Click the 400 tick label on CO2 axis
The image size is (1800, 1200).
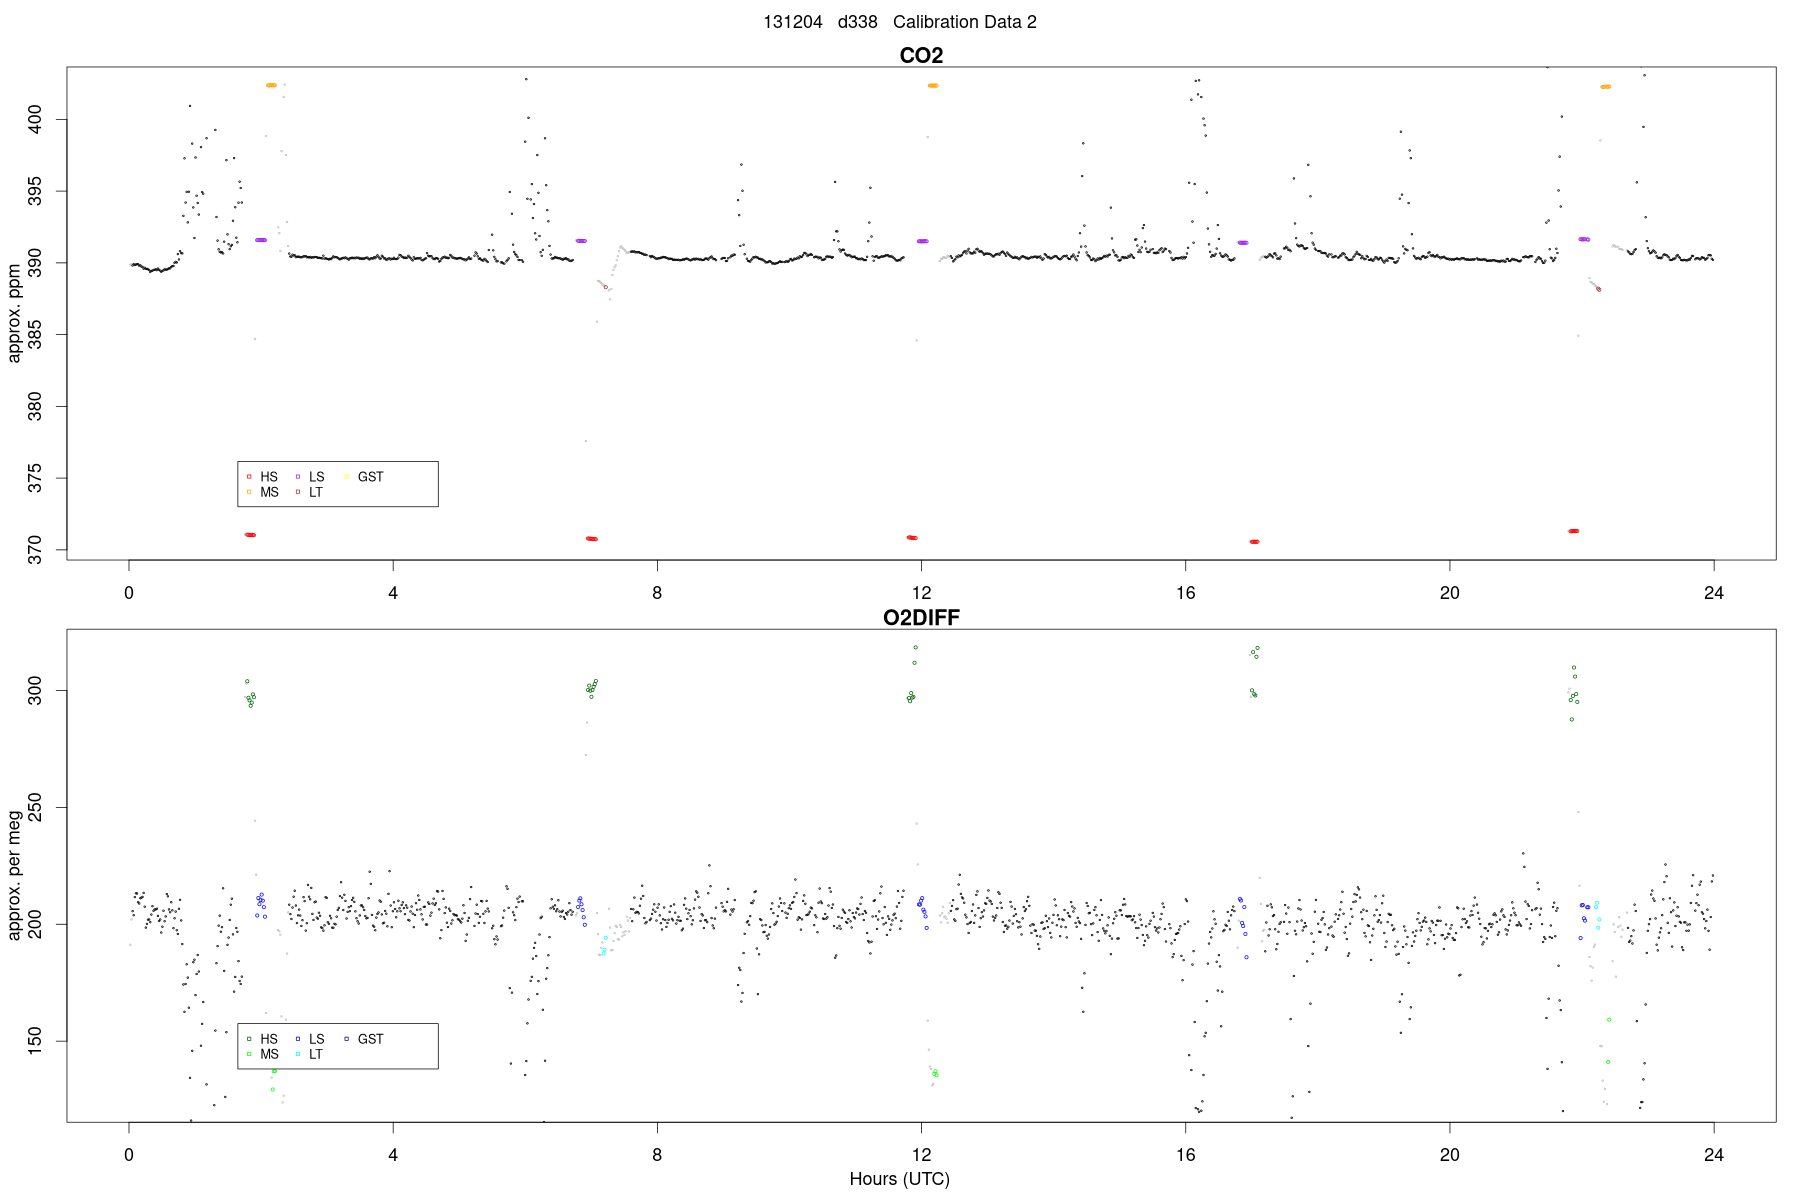click(x=35, y=120)
